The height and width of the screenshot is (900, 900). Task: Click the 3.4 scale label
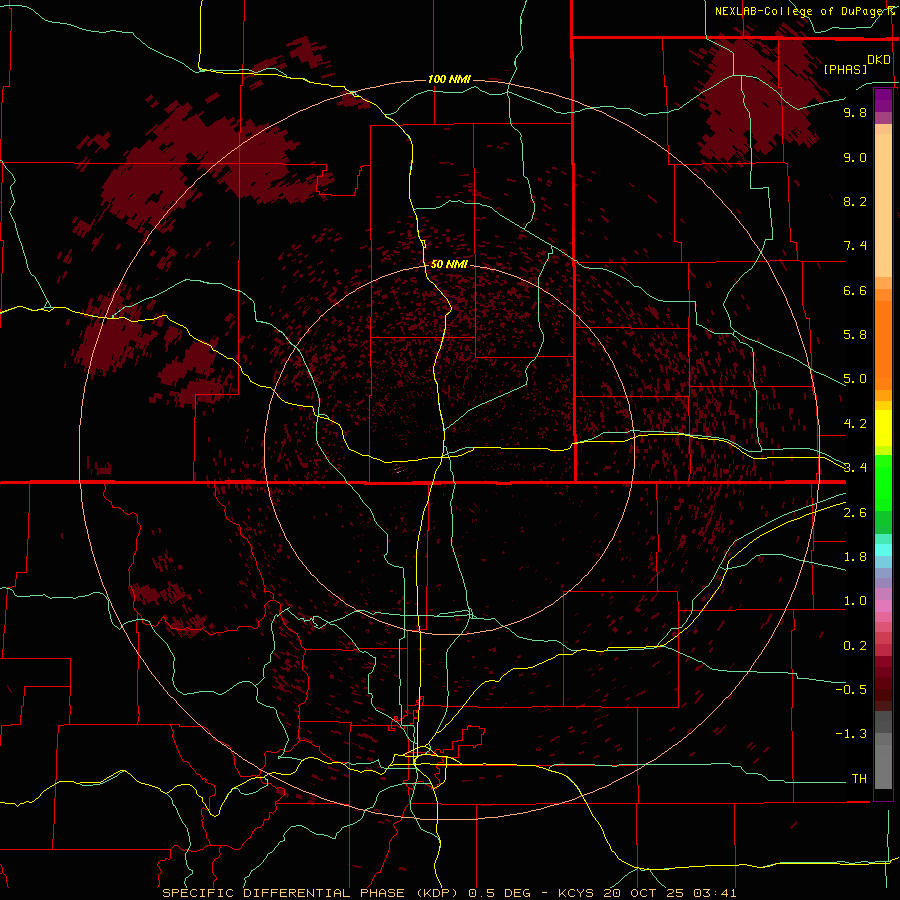(855, 468)
